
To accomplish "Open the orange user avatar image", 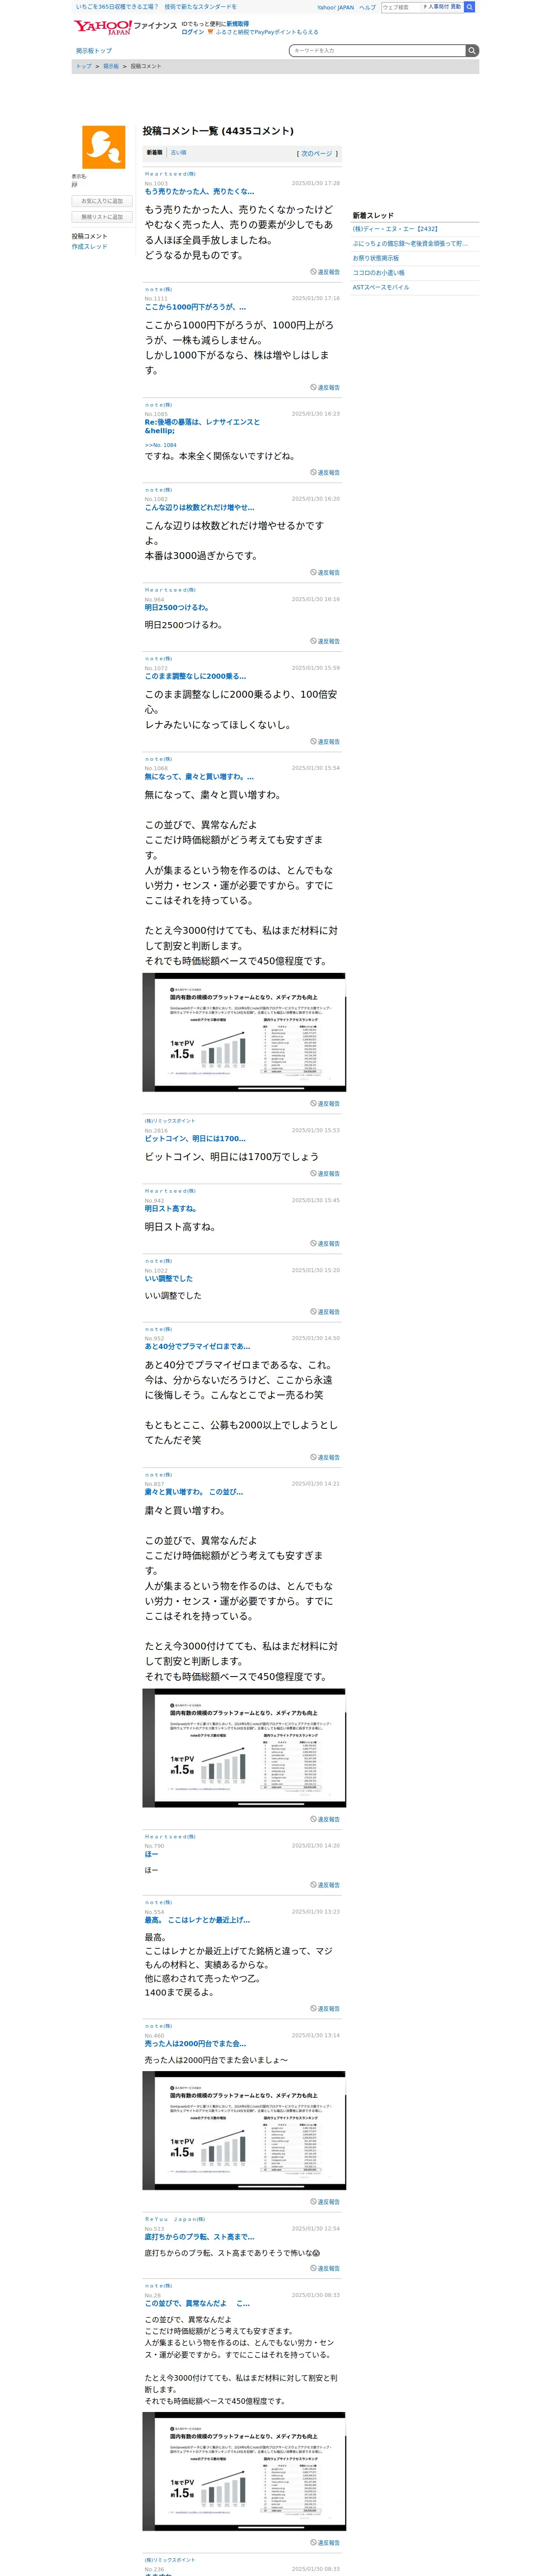I will (x=103, y=147).
